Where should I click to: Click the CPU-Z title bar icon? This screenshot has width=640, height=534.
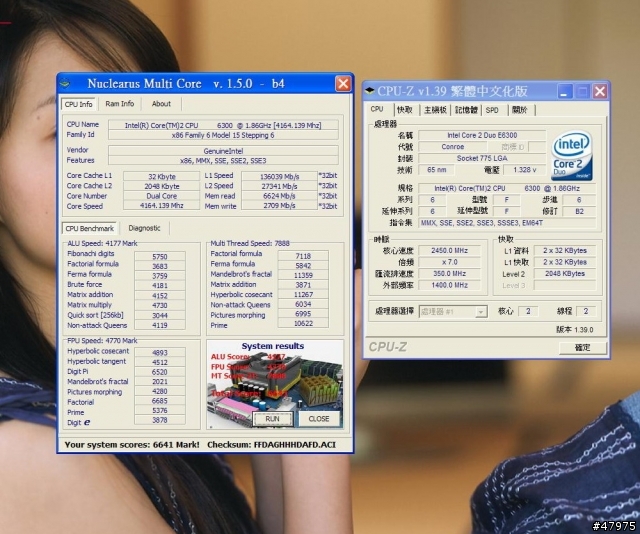point(369,91)
